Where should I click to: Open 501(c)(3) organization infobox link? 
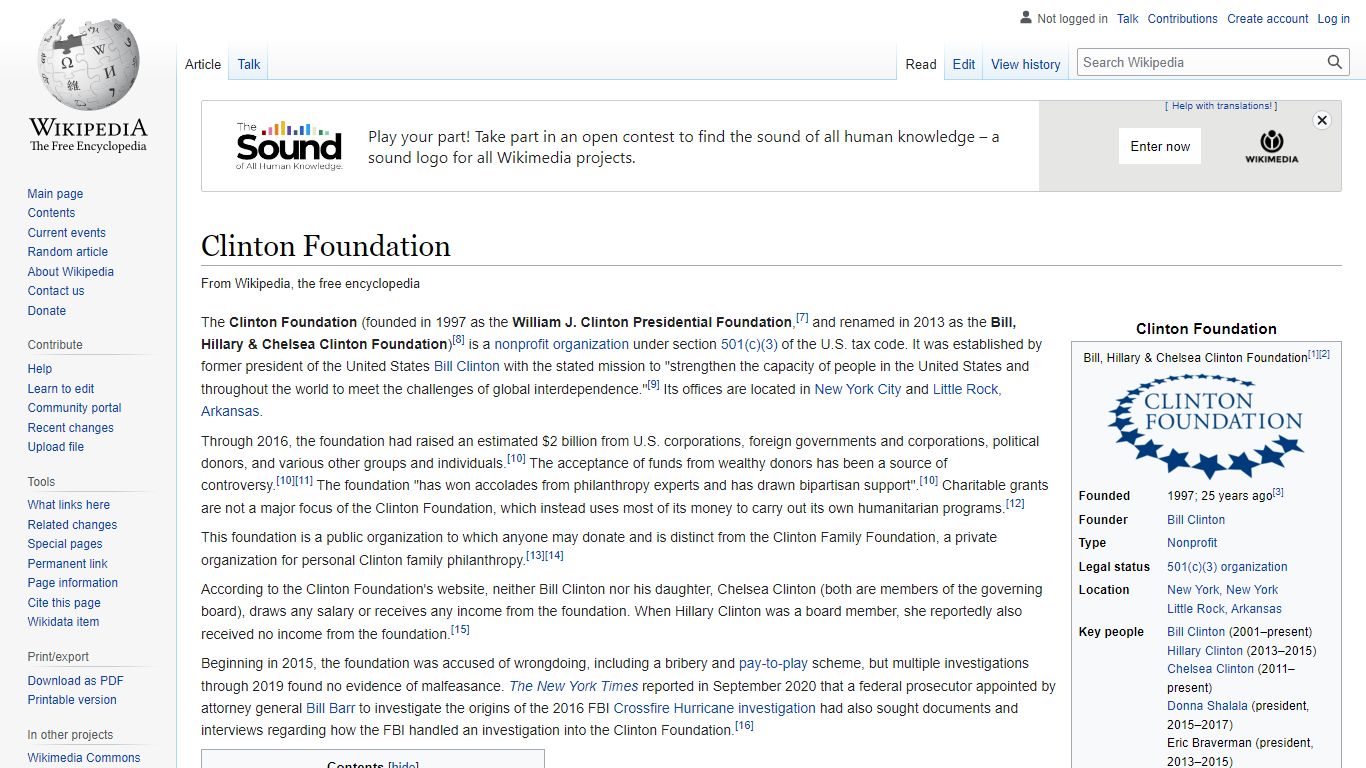1227,567
